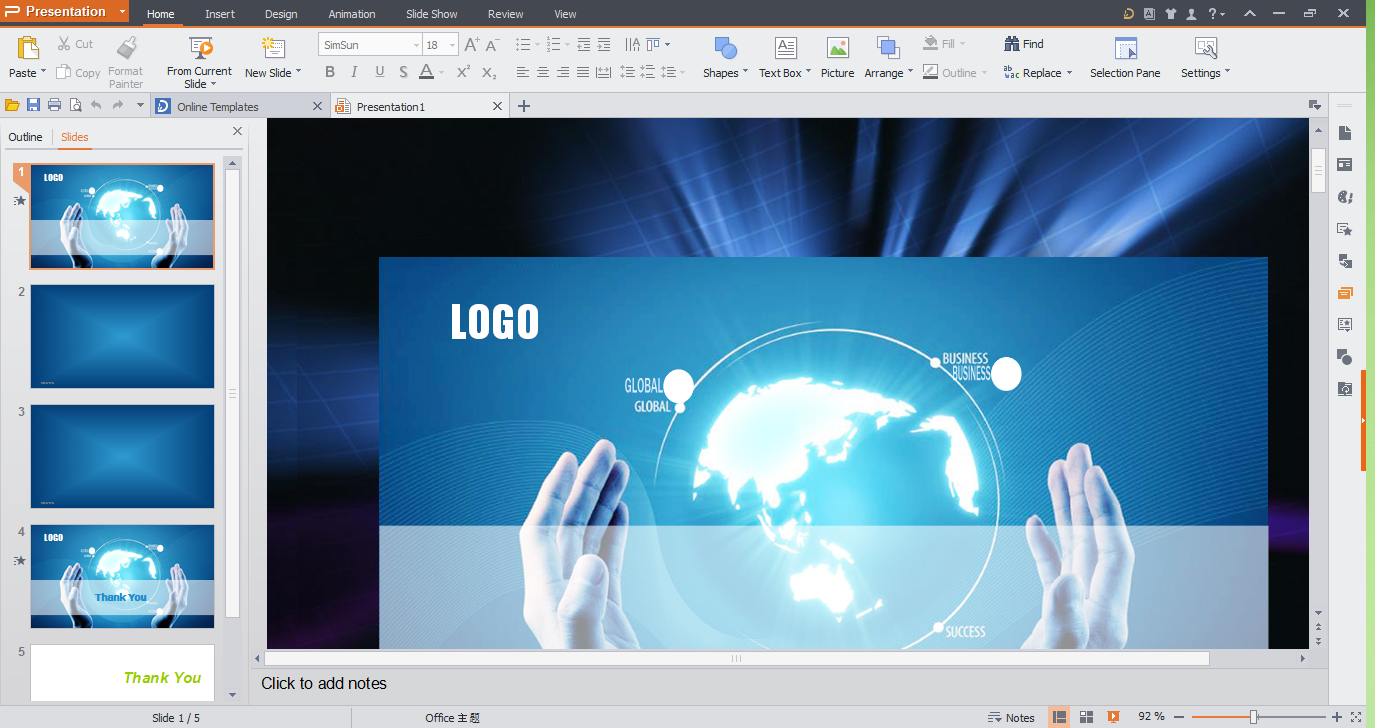Zoom in with the plus button

pyautogui.click(x=1337, y=717)
